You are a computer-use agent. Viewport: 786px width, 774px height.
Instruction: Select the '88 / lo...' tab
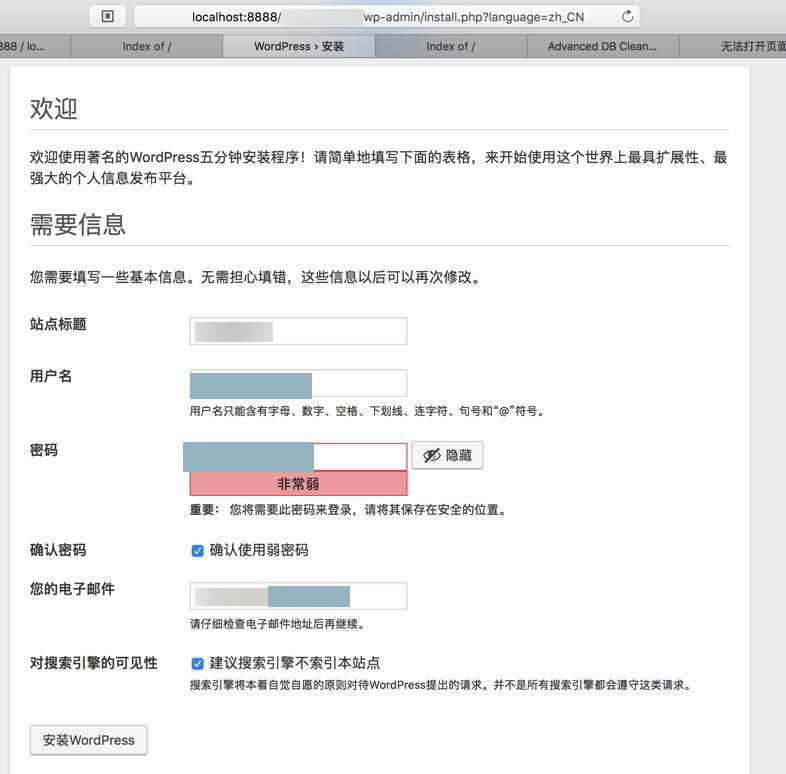click(34, 46)
